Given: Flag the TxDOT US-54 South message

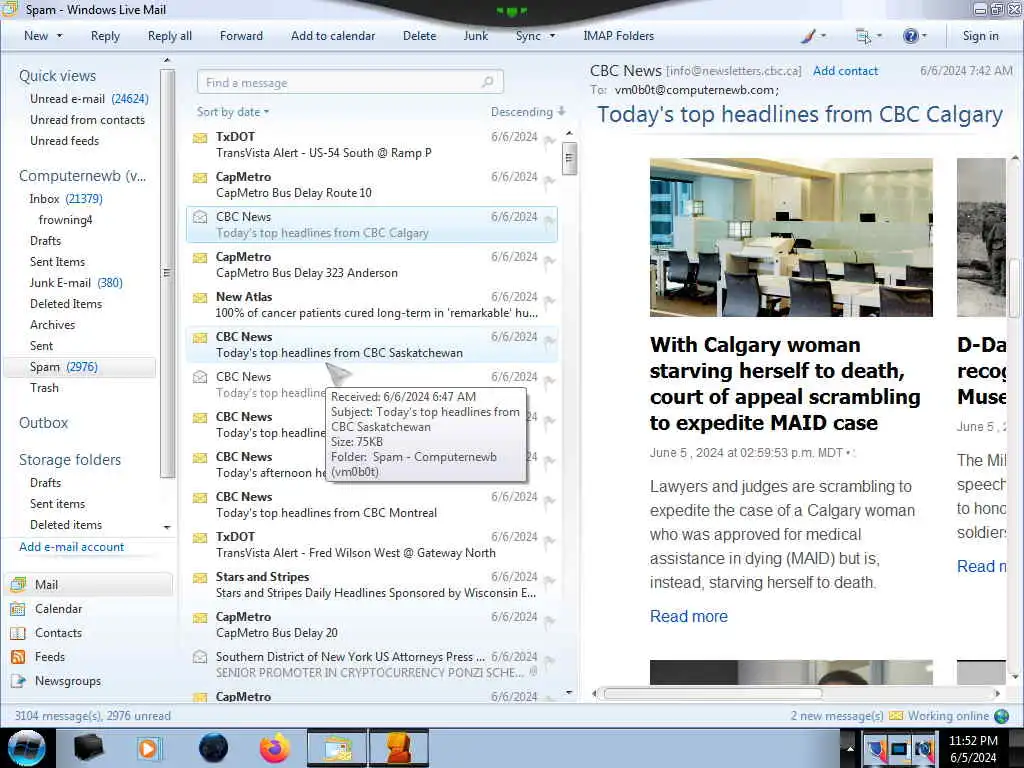Looking at the screenshot, I should tap(549, 141).
